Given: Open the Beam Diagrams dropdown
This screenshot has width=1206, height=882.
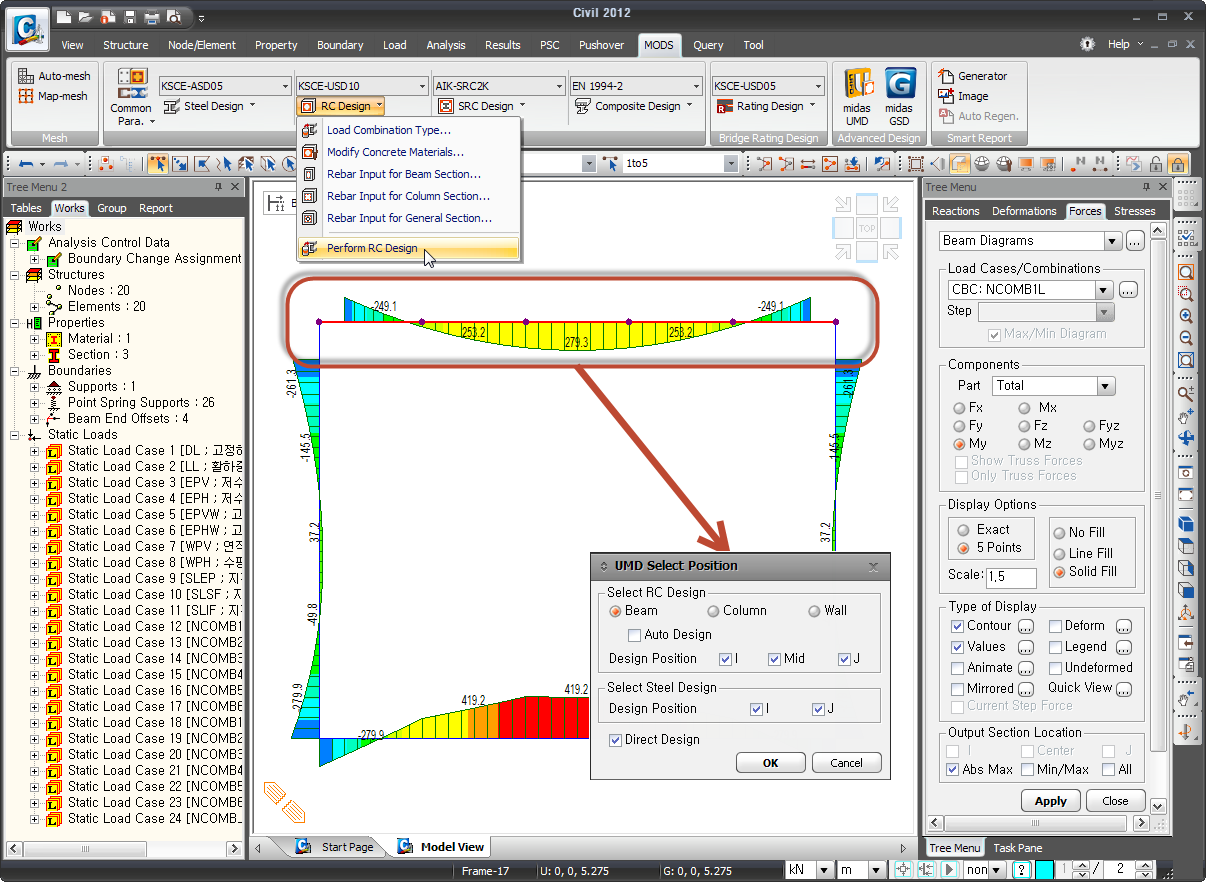Looking at the screenshot, I should tap(1112, 241).
